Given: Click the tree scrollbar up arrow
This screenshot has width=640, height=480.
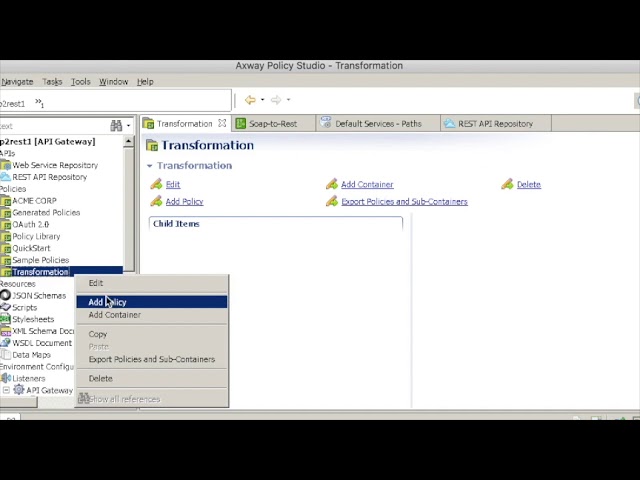Looking at the screenshot, I should point(129,142).
